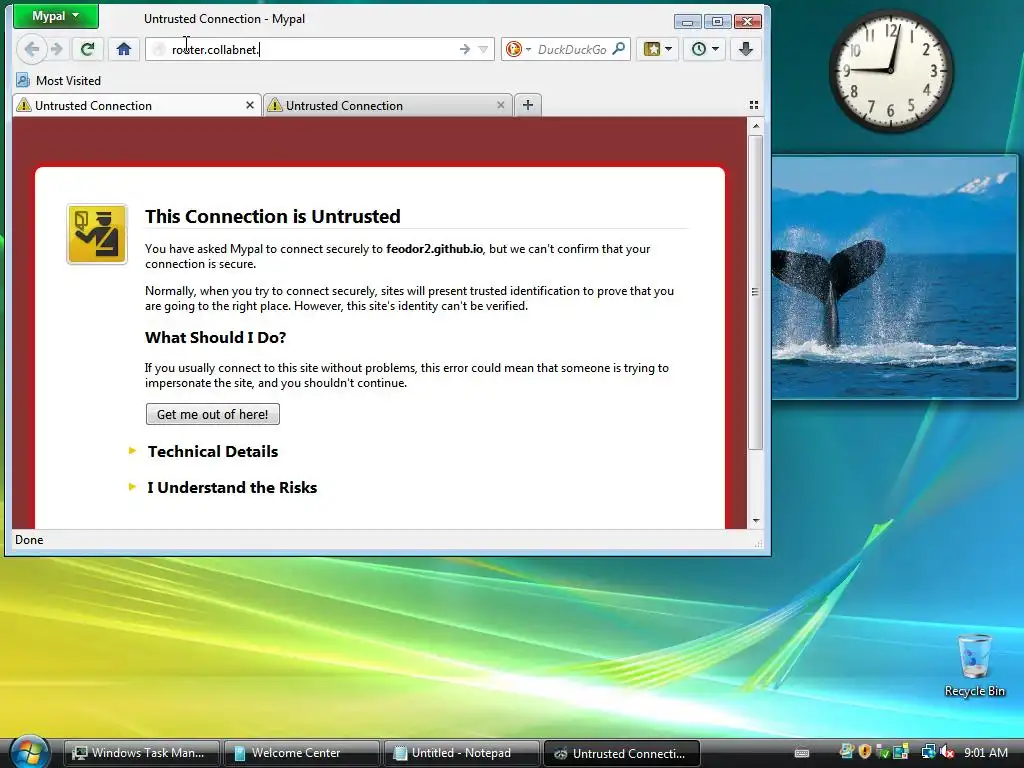Click the network tray icon
Viewport: 1024px width, 768px height.
point(928,752)
